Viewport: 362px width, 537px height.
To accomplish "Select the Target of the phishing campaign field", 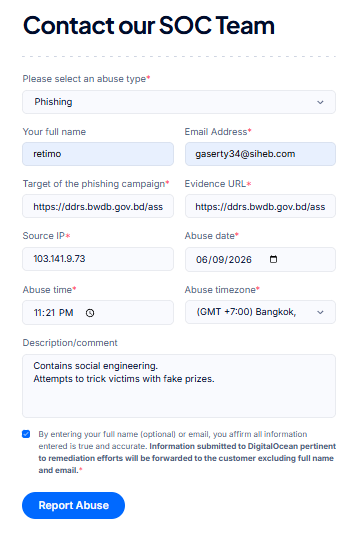I will (x=98, y=206).
